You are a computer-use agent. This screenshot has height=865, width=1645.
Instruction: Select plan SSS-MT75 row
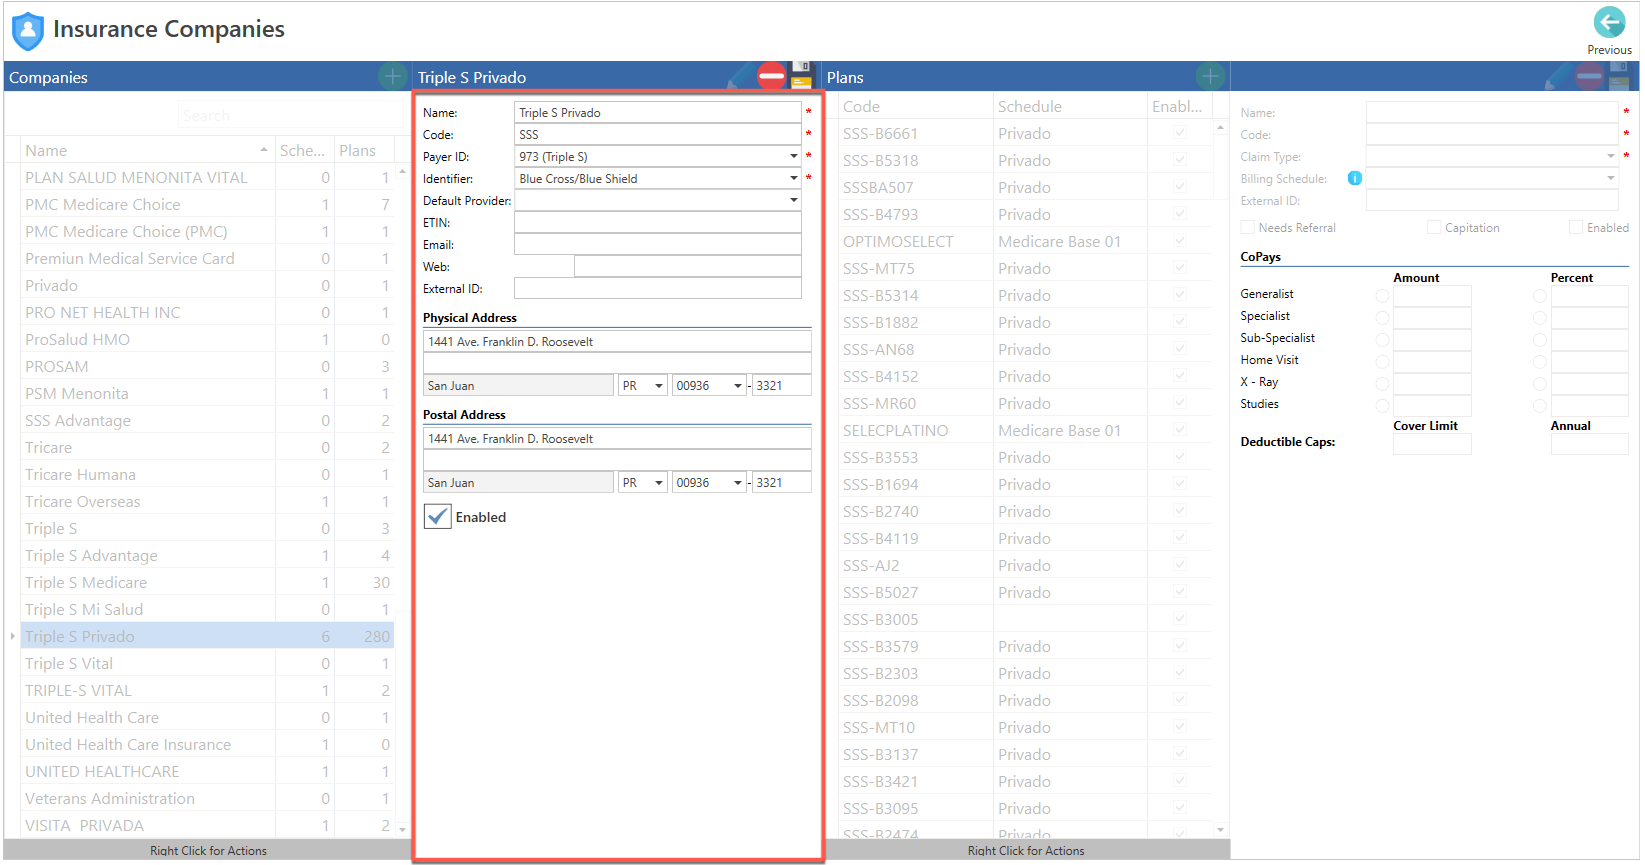click(x=1025, y=268)
